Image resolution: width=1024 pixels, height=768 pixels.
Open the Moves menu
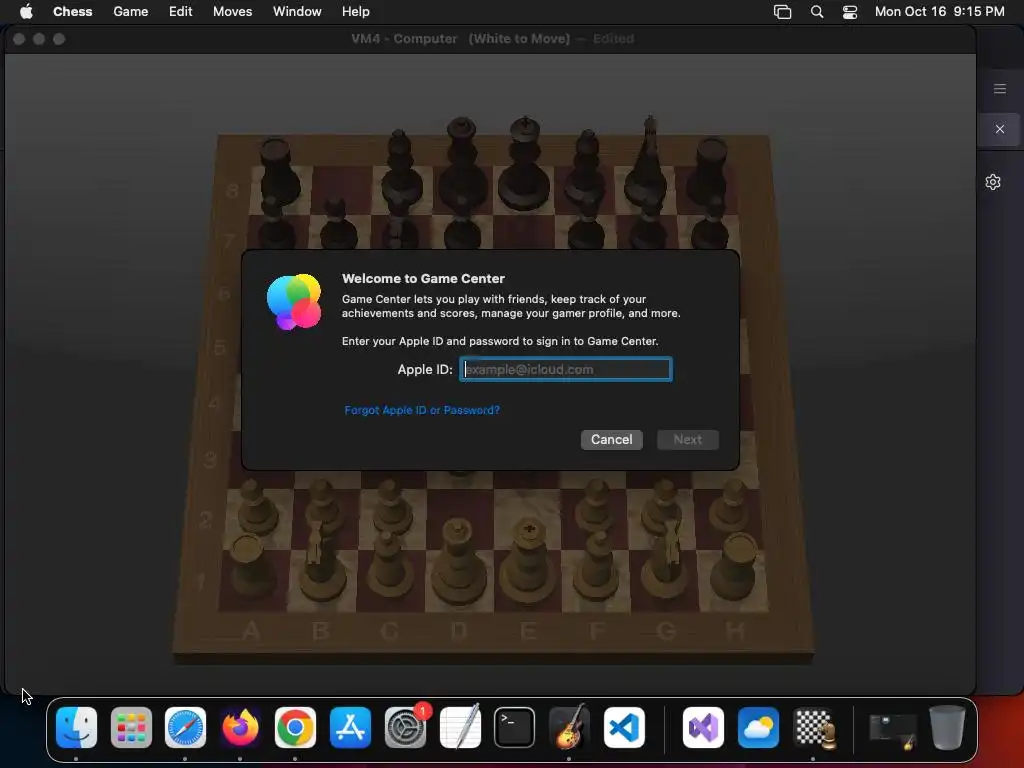pyautogui.click(x=232, y=12)
